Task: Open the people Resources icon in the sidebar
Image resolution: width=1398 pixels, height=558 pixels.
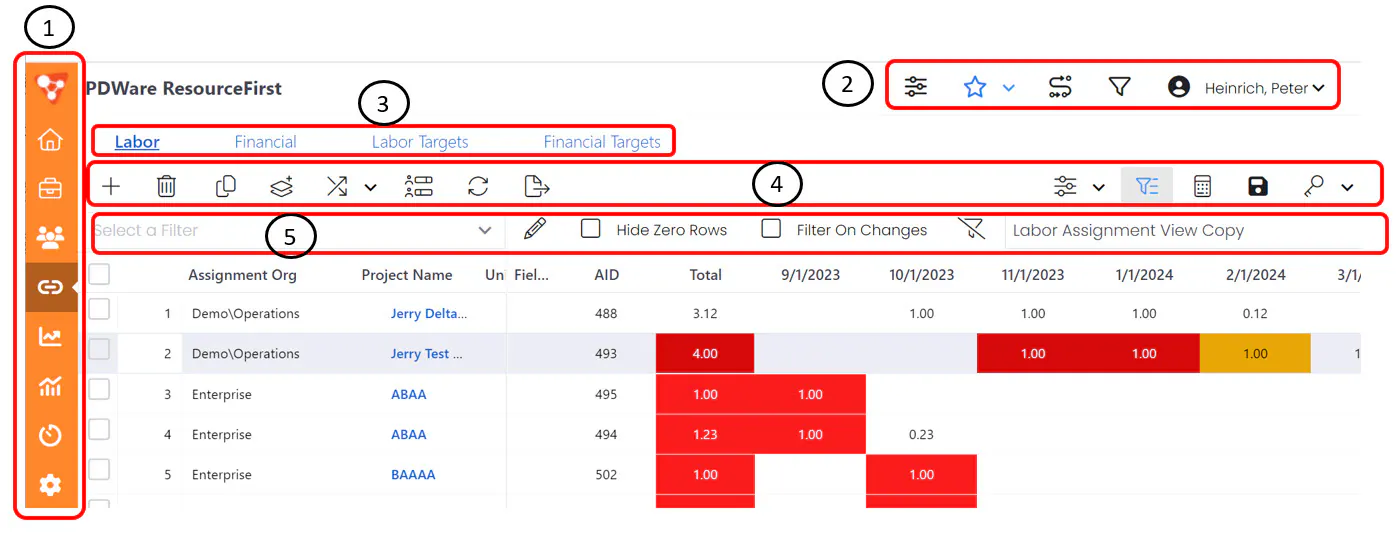Action: (49, 237)
